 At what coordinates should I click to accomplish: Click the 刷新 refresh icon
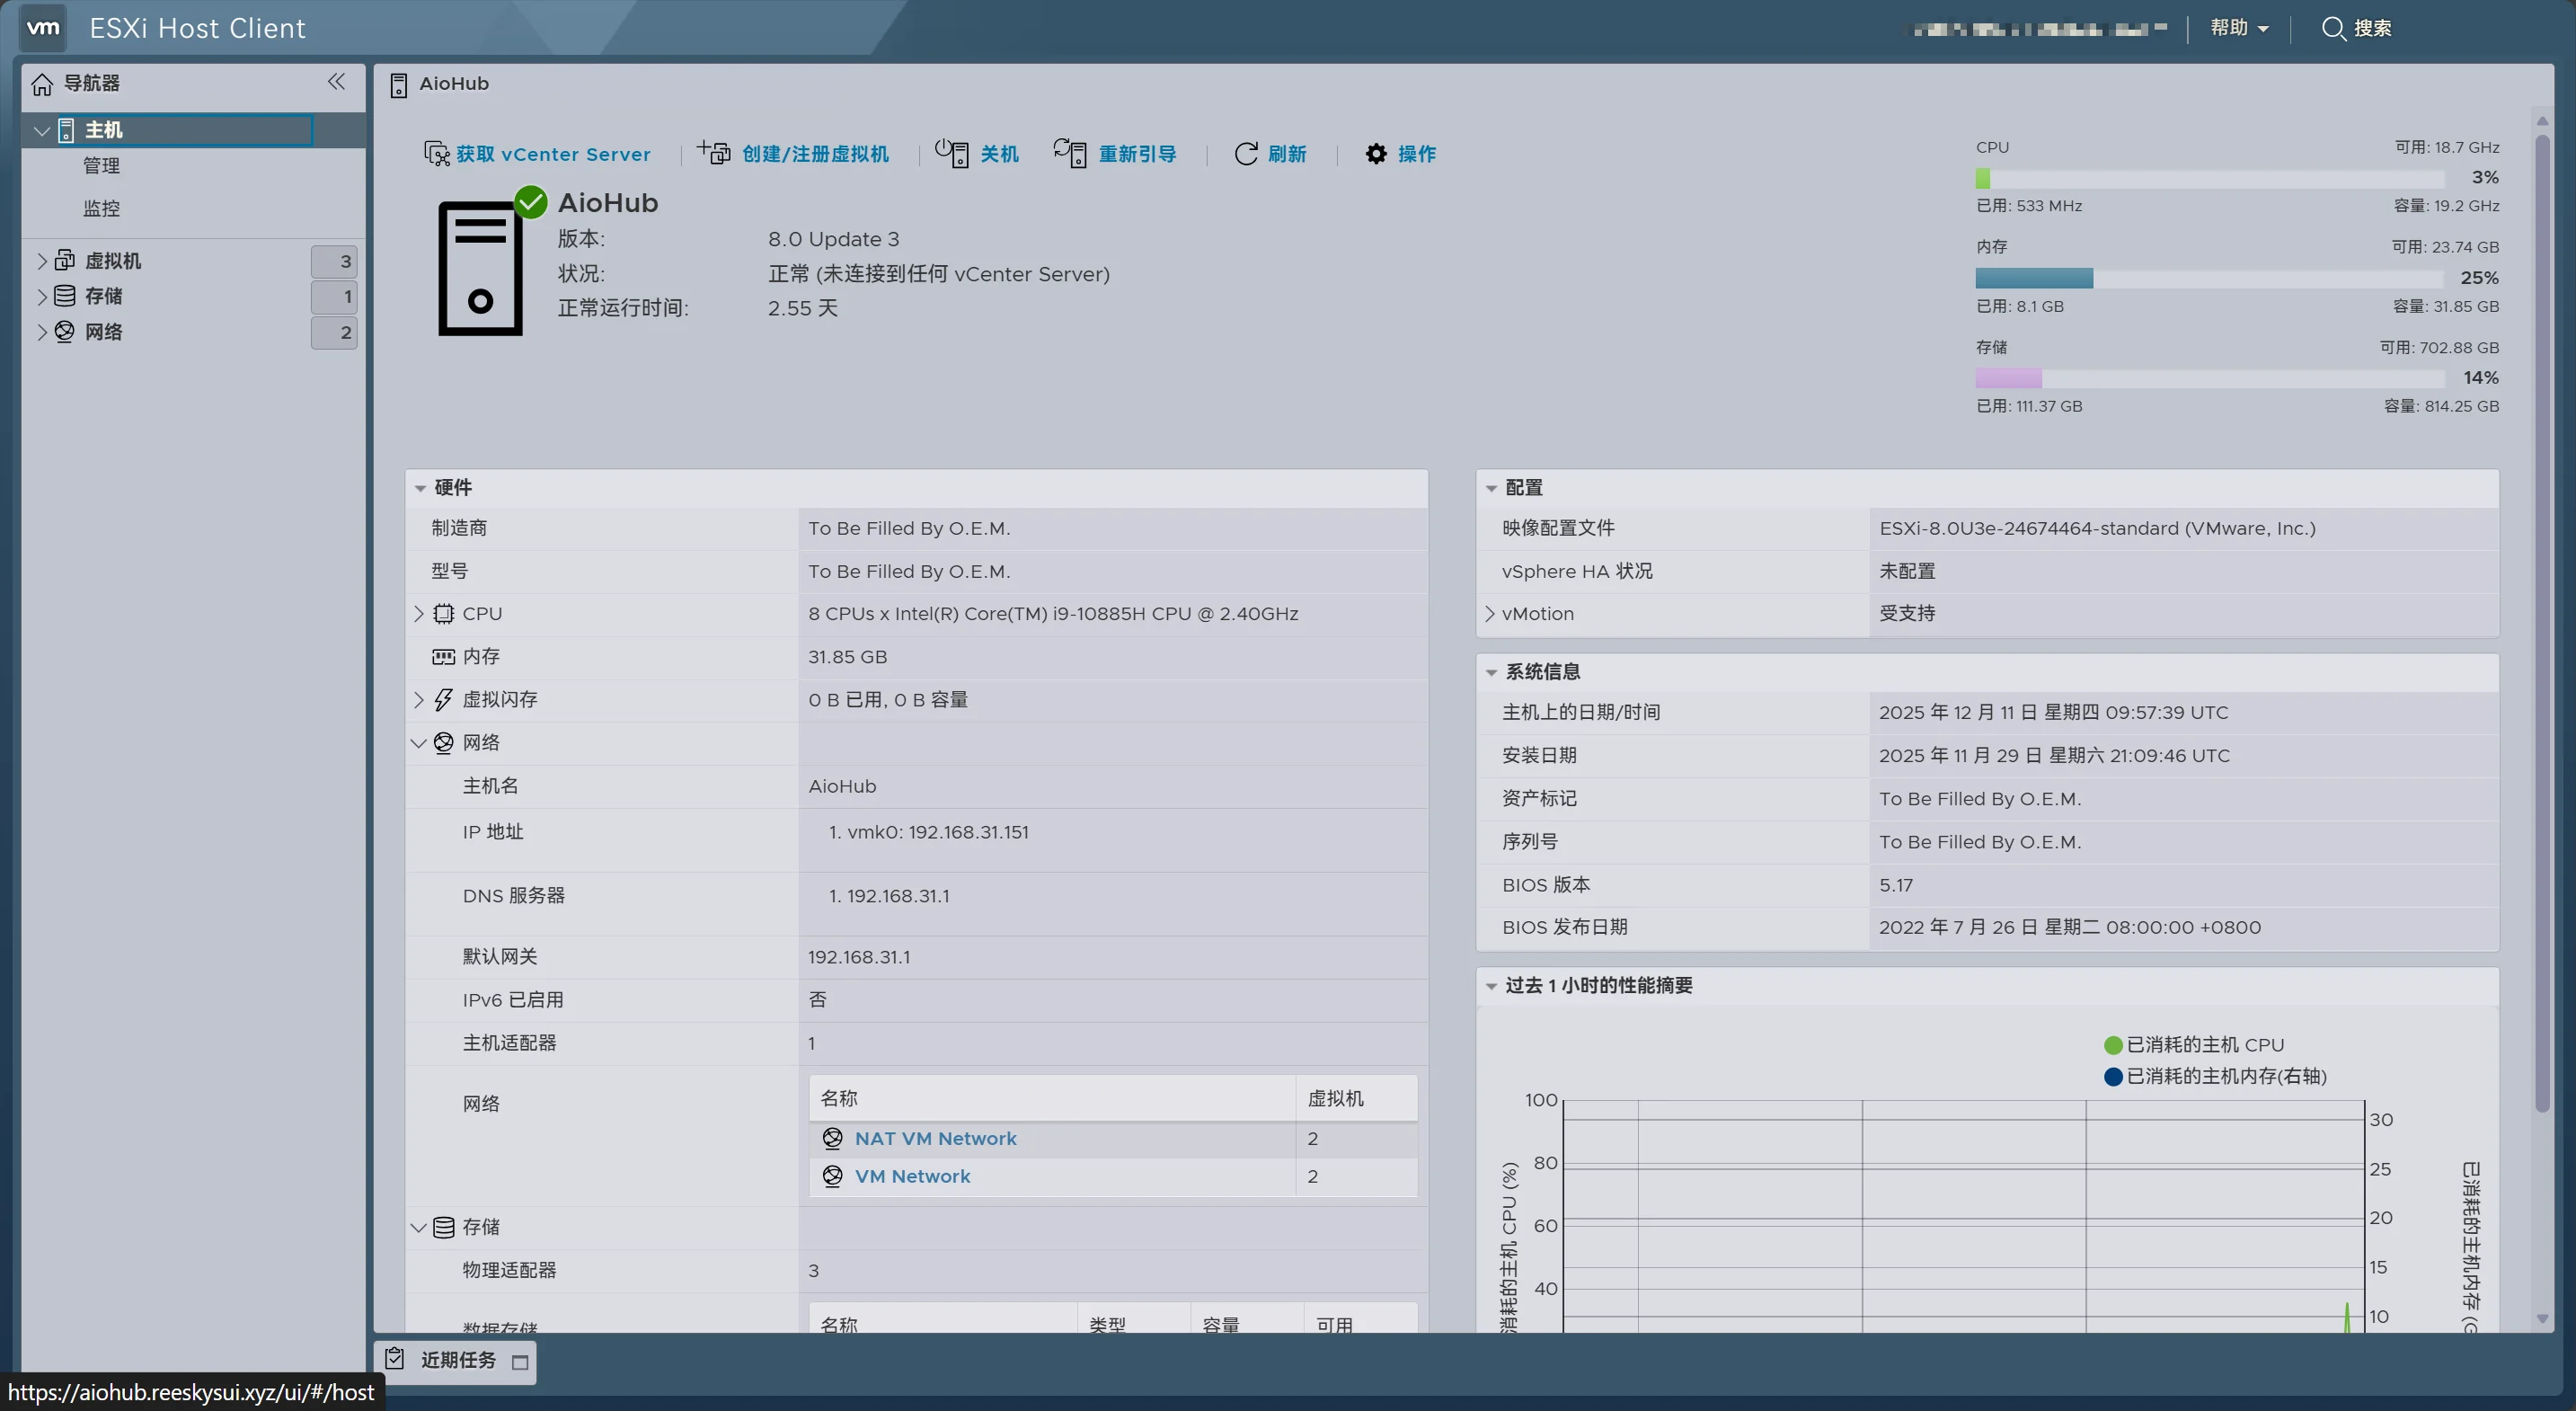(x=1245, y=153)
